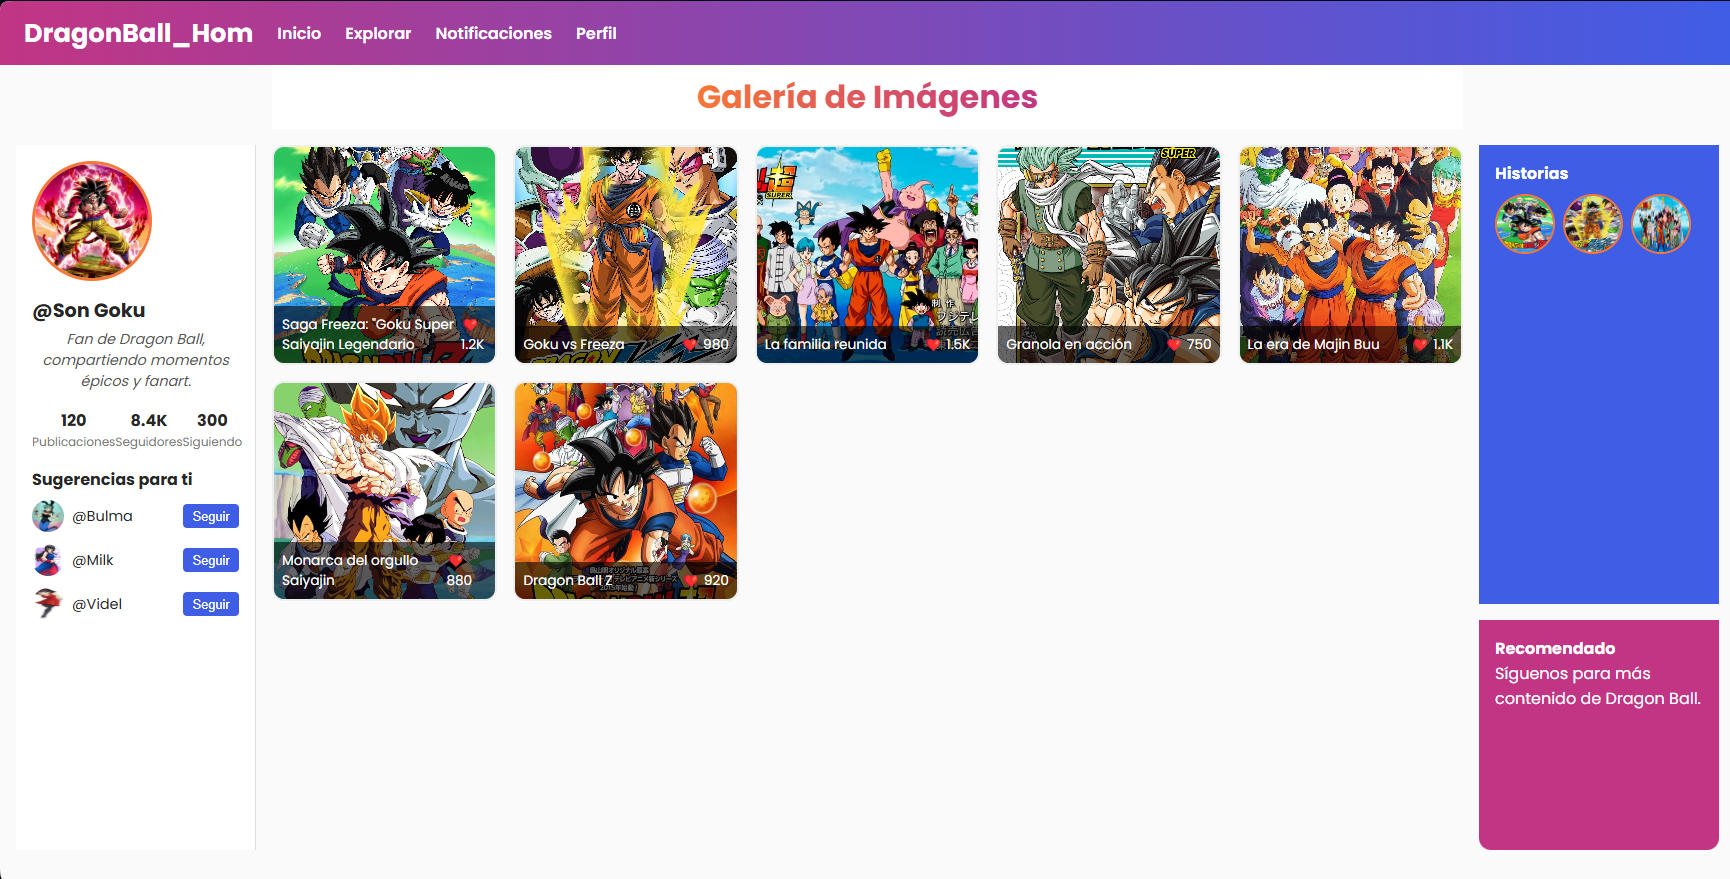Like Monarca del orgullo Saiyajin heart

456,560
